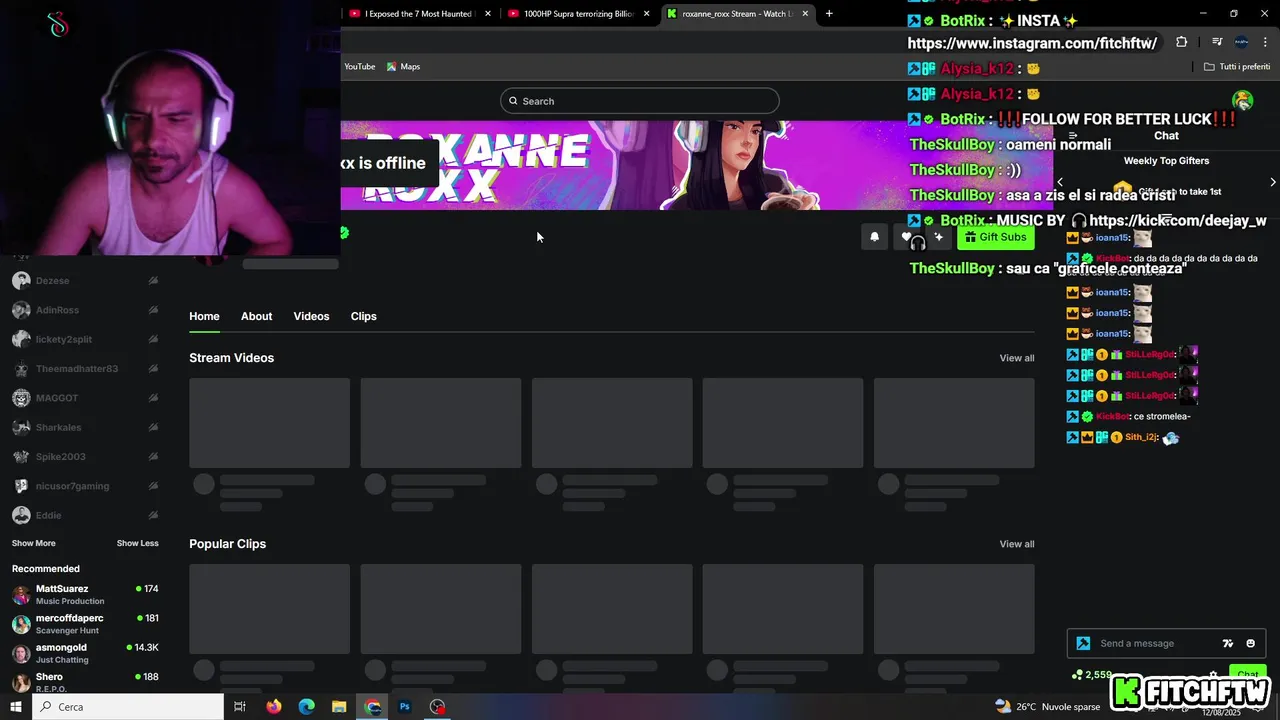This screenshot has height=720, width=1280.
Task: Open Chrome from the taskbar
Action: point(372,707)
